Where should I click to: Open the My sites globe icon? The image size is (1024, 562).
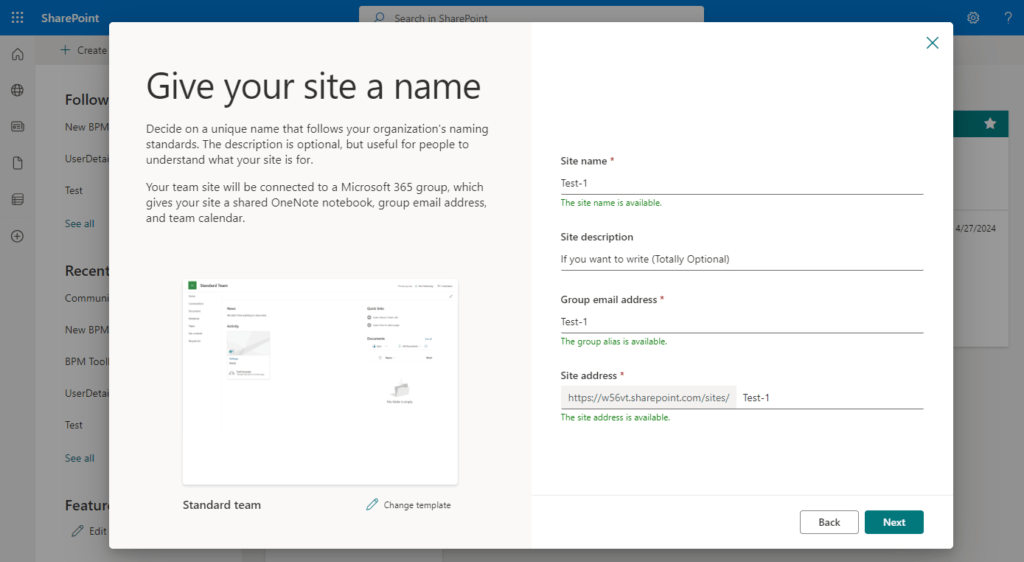click(x=18, y=90)
